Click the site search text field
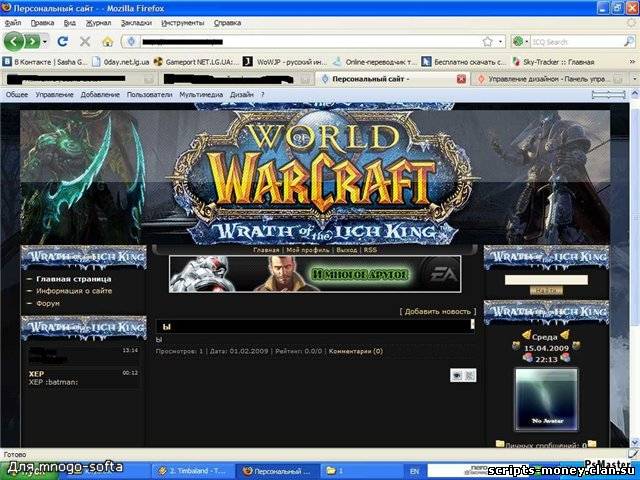This screenshot has width=640, height=480. 545,277
